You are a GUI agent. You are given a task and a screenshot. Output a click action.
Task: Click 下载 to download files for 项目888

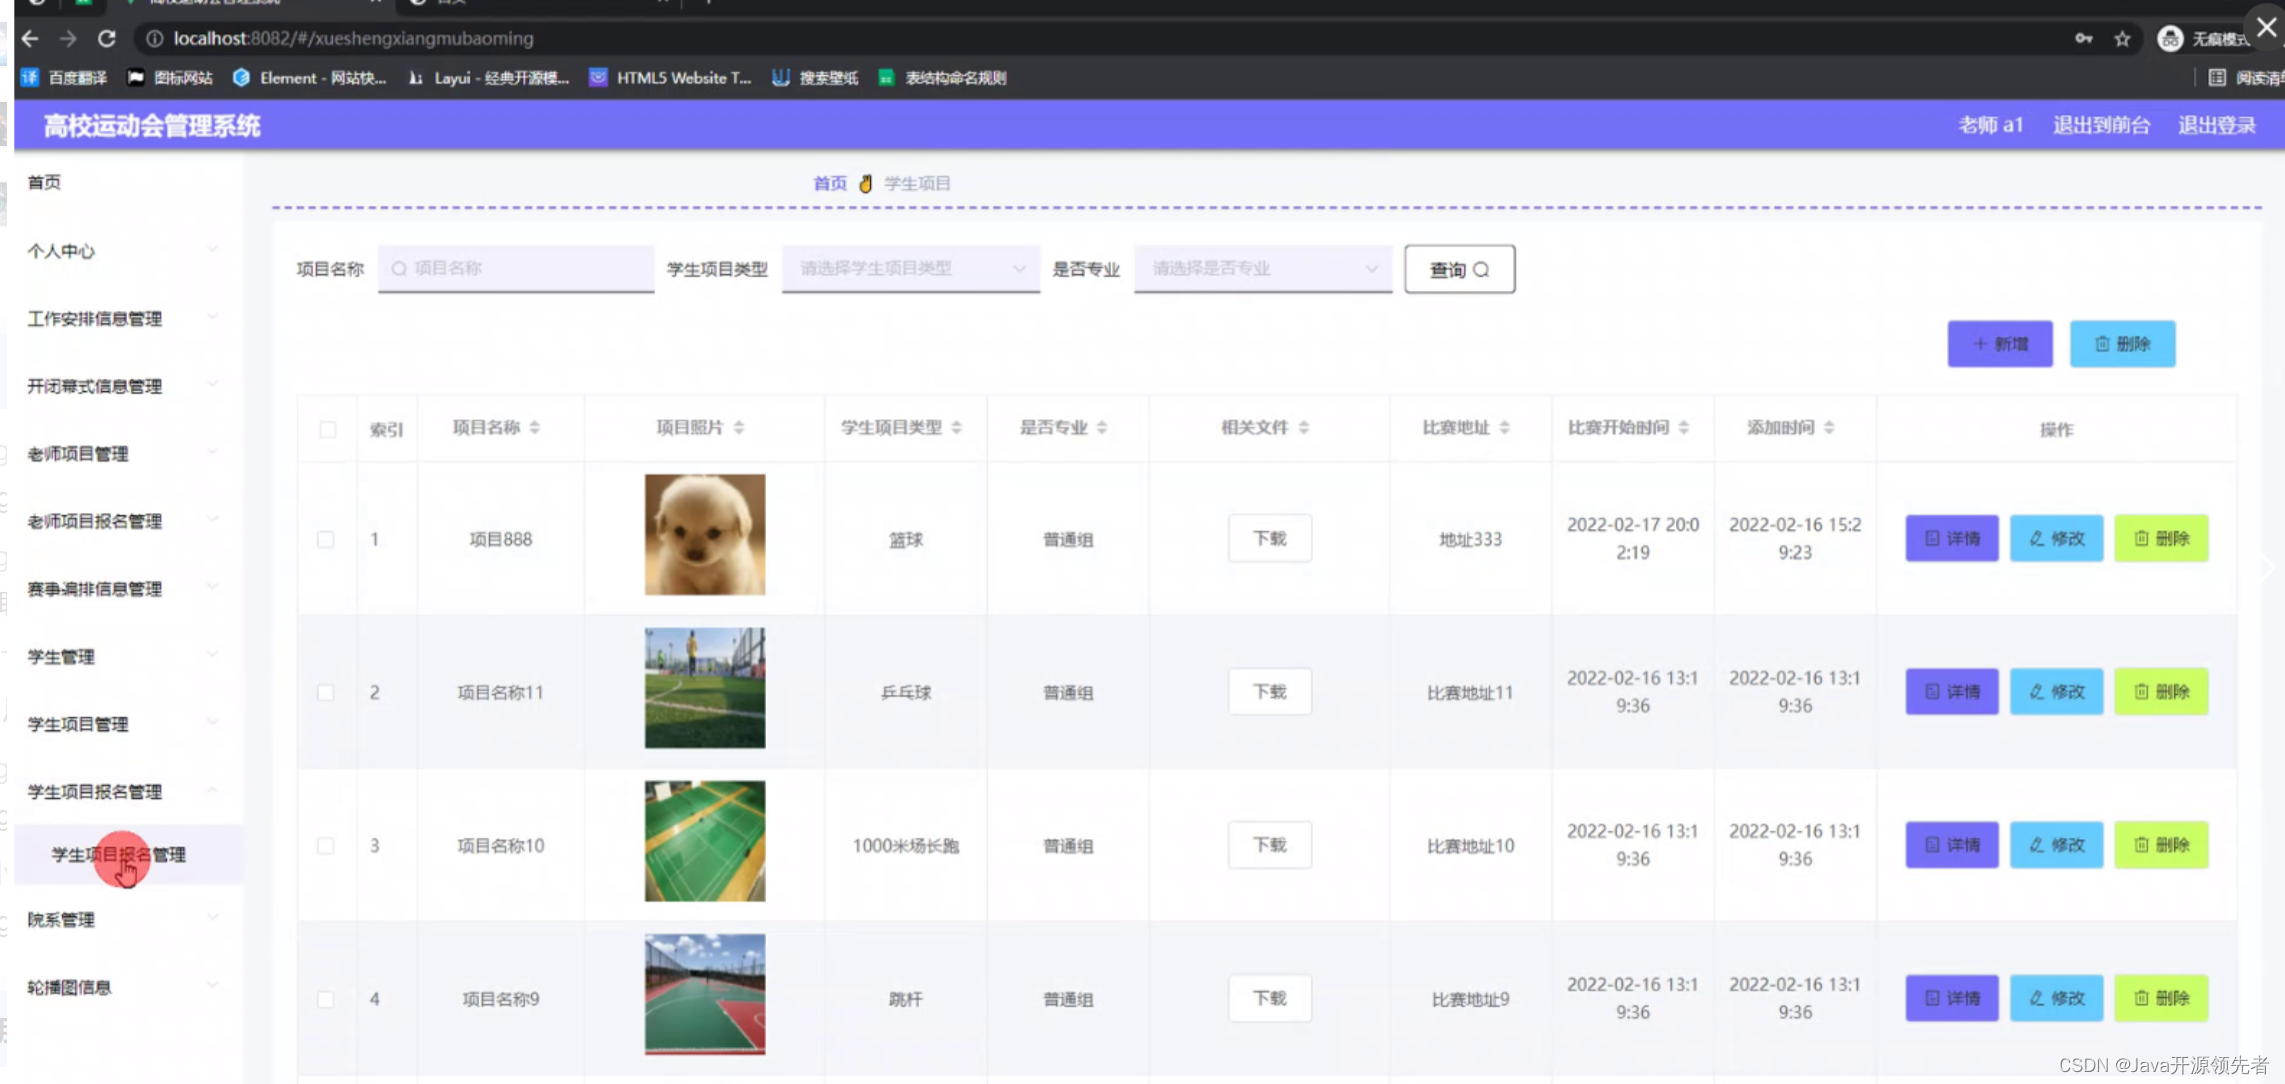(1269, 538)
